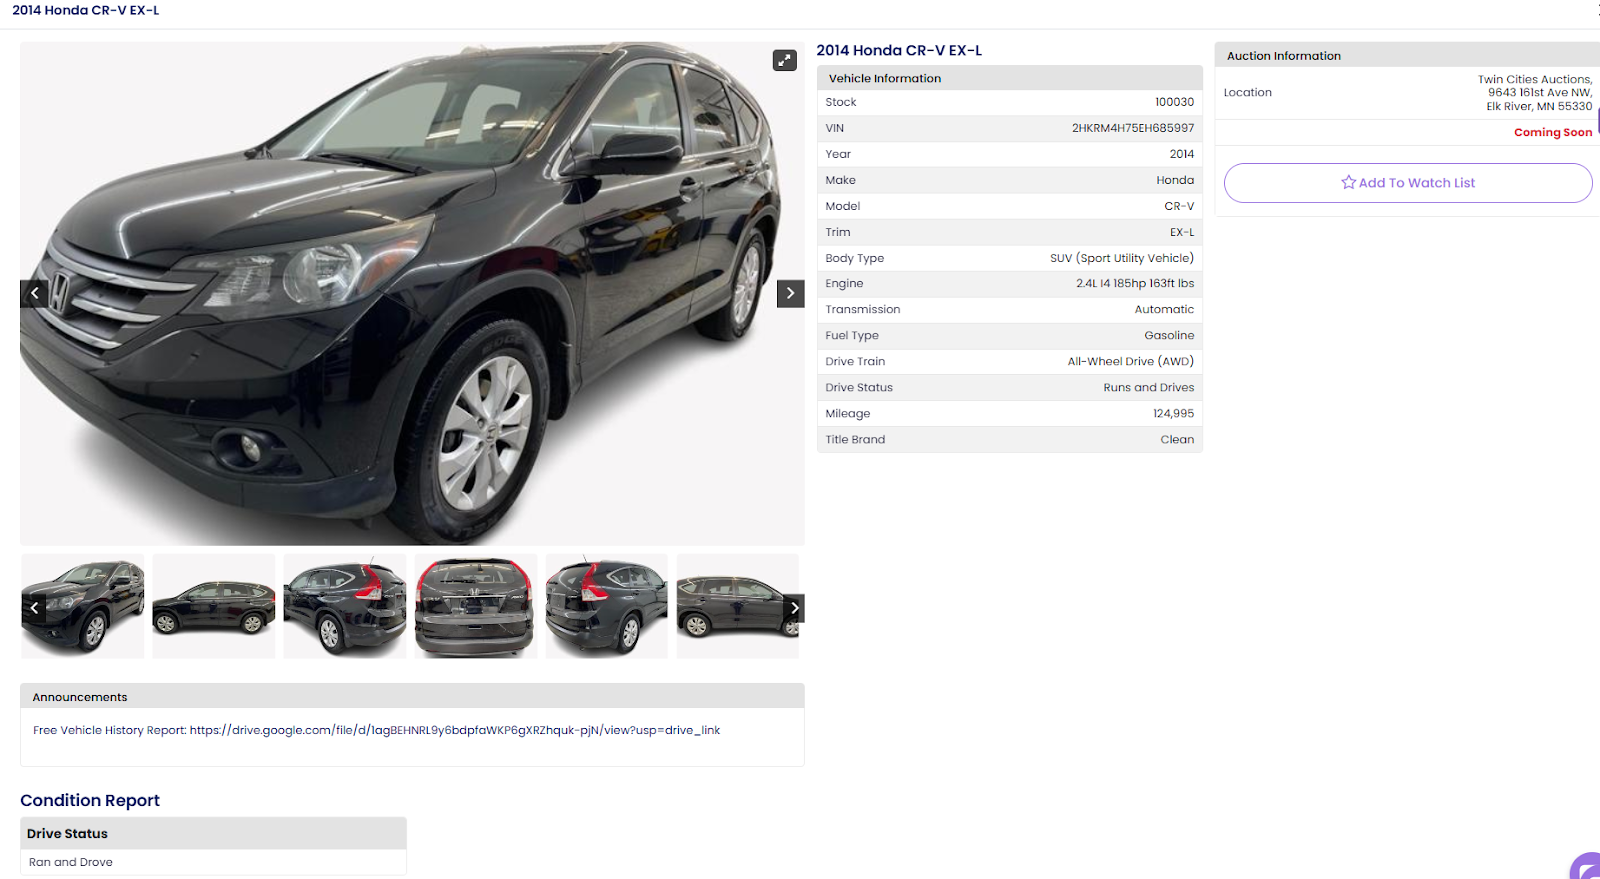Click star icon in watch list button
Image resolution: width=1600 pixels, height=879 pixels.
coord(1349,183)
